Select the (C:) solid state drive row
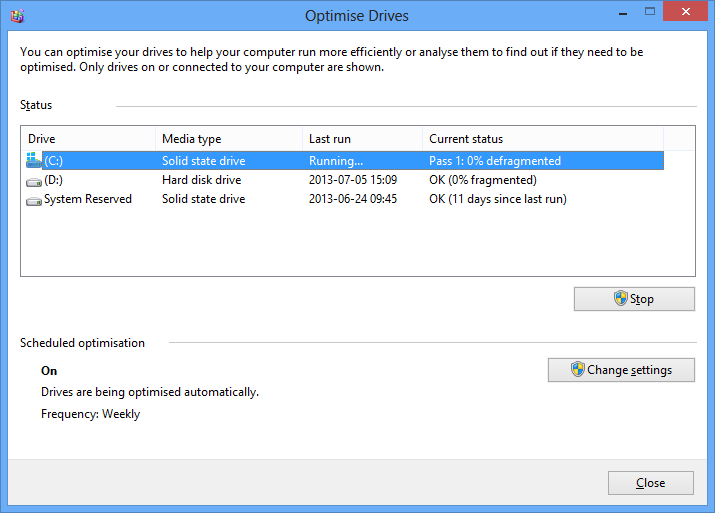The width and height of the screenshot is (715, 513). [344, 161]
